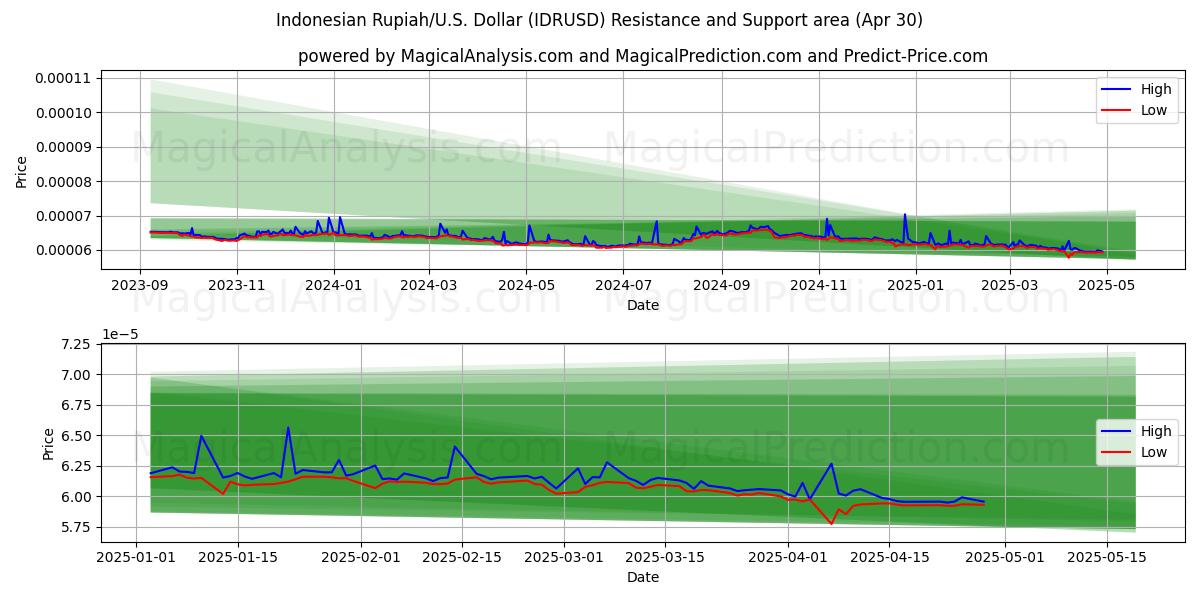Click the '2024-05' tick on top x-axis
This screenshot has width=1200, height=600.
click(x=526, y=285)
